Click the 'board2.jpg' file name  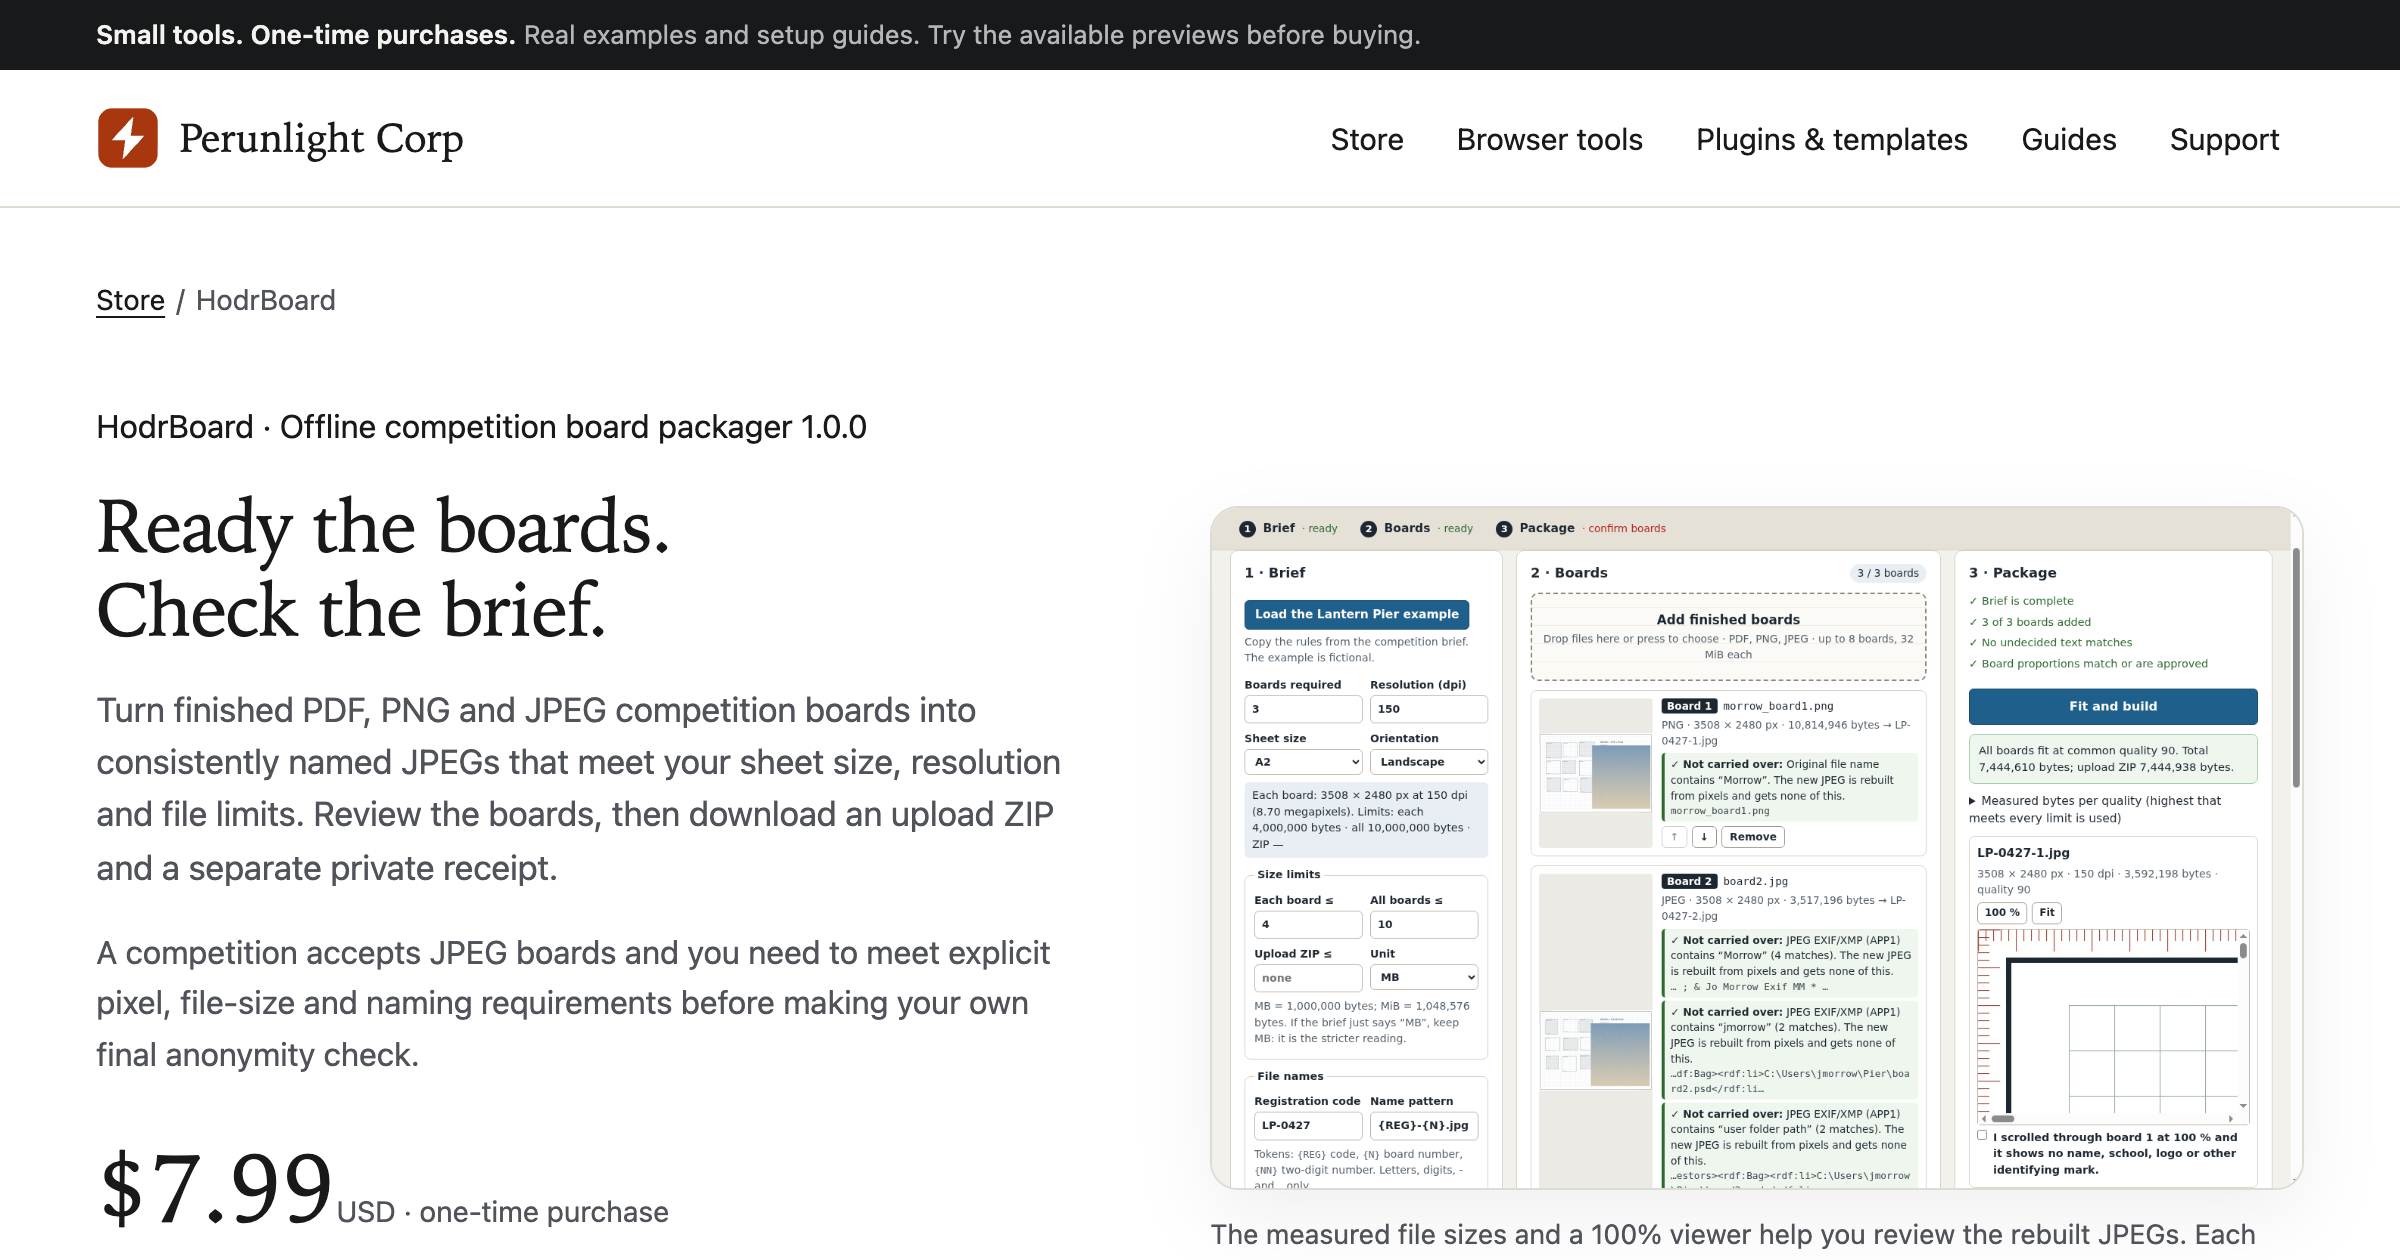1755,881
